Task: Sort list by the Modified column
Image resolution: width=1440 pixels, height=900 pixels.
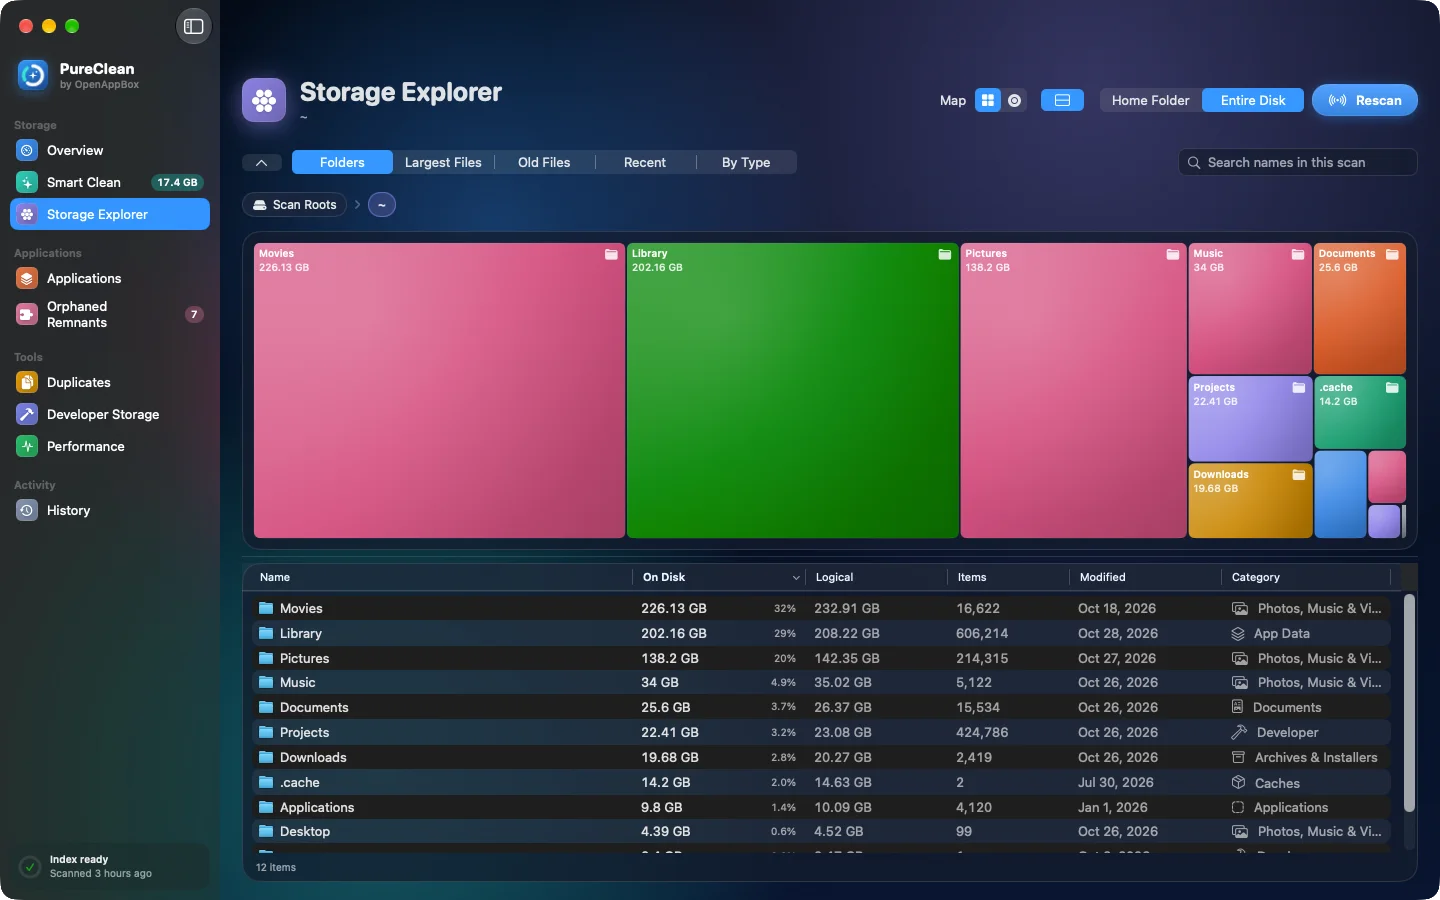Action: (1102, 577)
